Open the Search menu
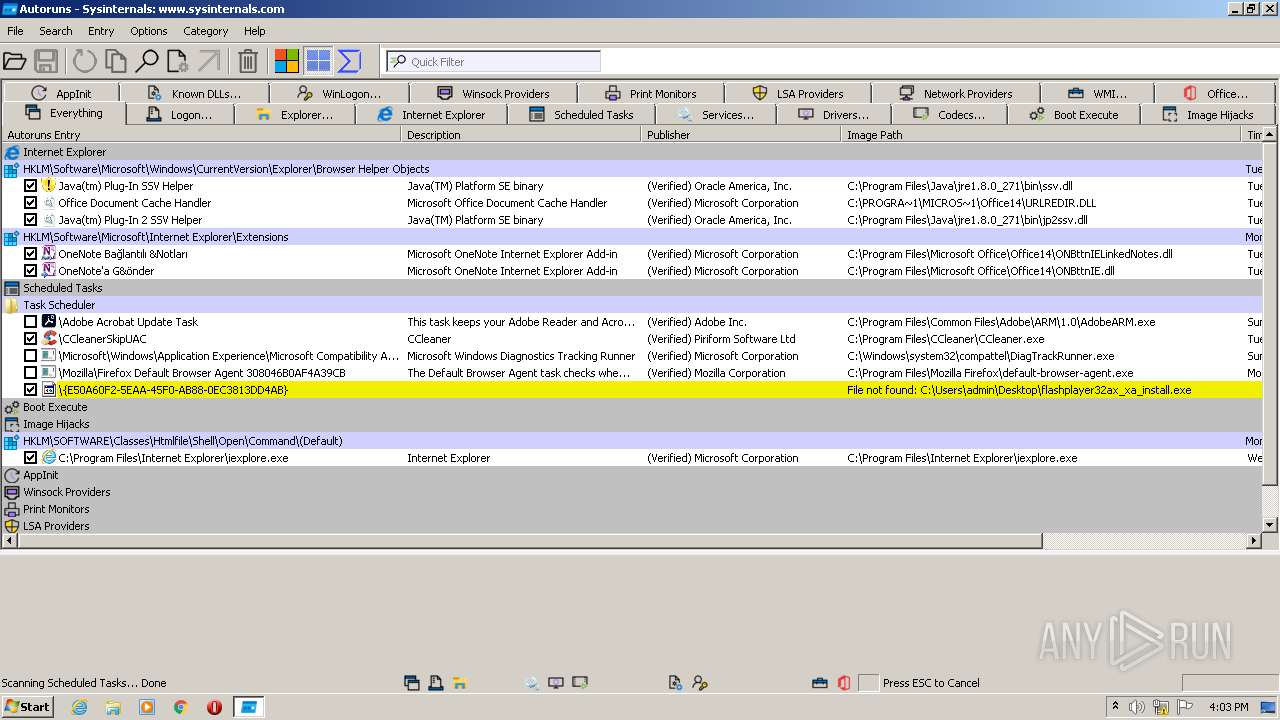The image size is (1280, 720). click(x=56, y=31)
